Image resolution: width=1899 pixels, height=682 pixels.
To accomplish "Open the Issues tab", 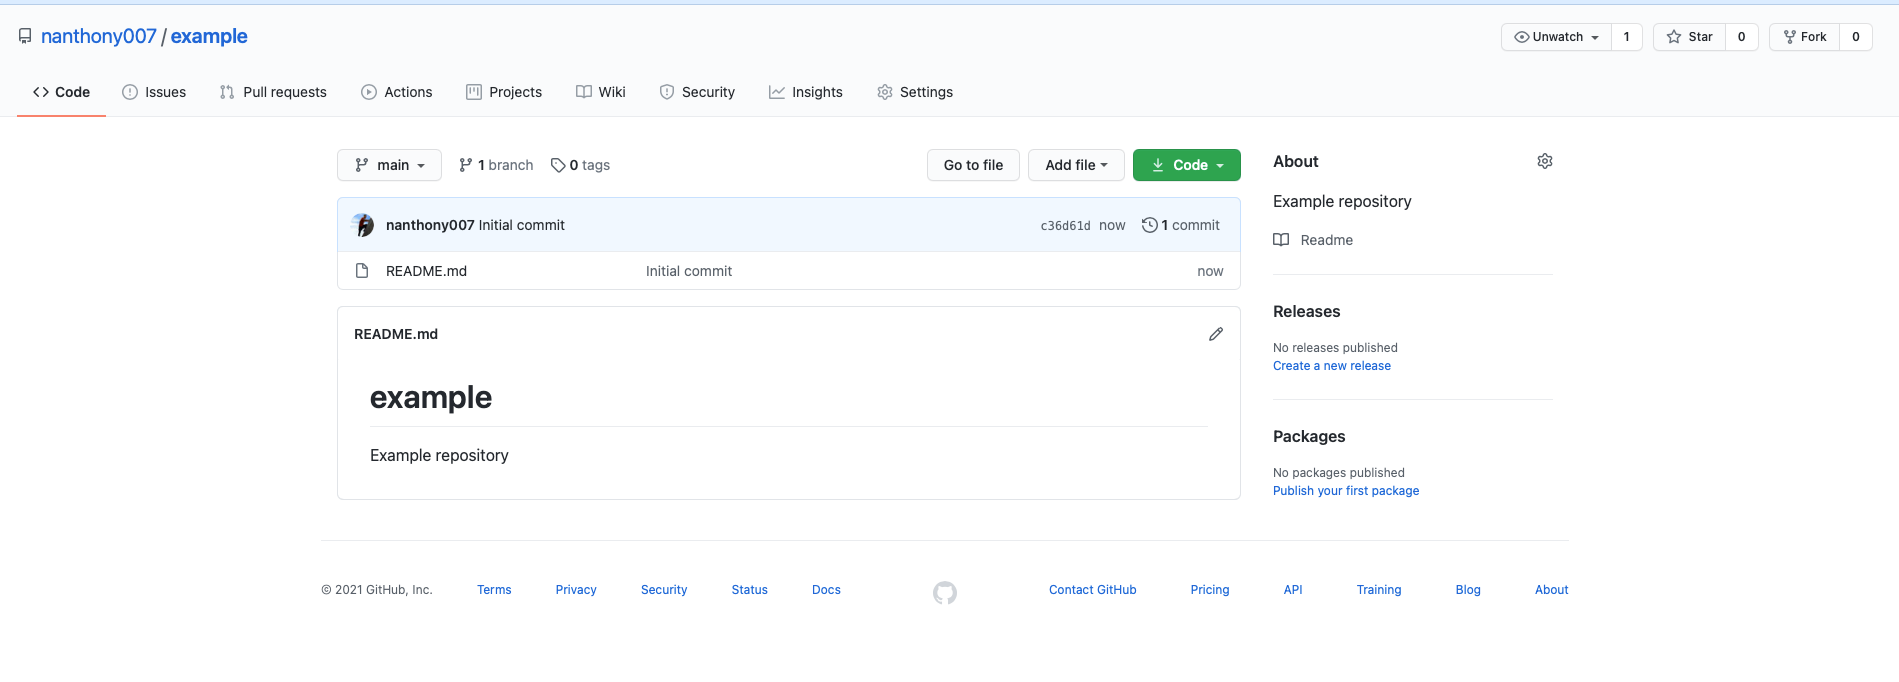I will tap(154, 92).
